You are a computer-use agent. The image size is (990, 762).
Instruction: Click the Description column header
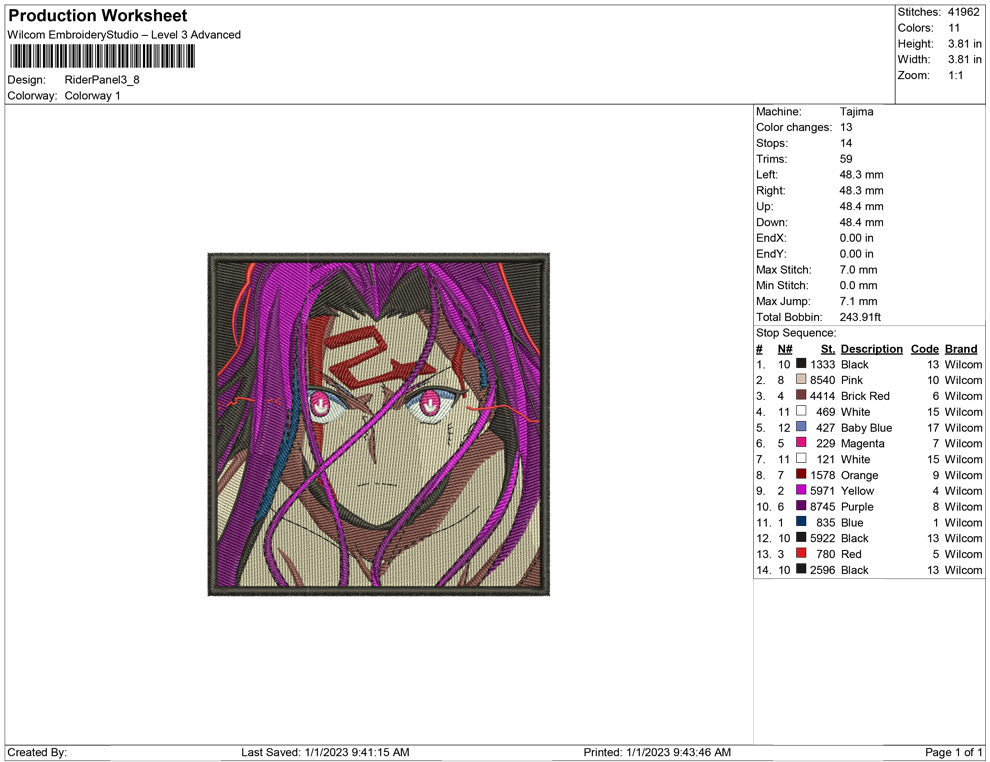point(871,349)
